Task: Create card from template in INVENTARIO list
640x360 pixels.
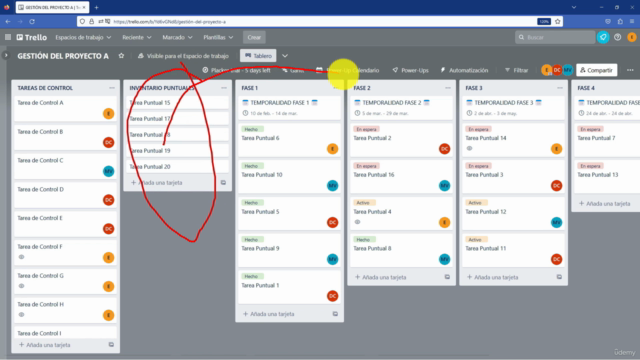Action: (x=223, y=182)
